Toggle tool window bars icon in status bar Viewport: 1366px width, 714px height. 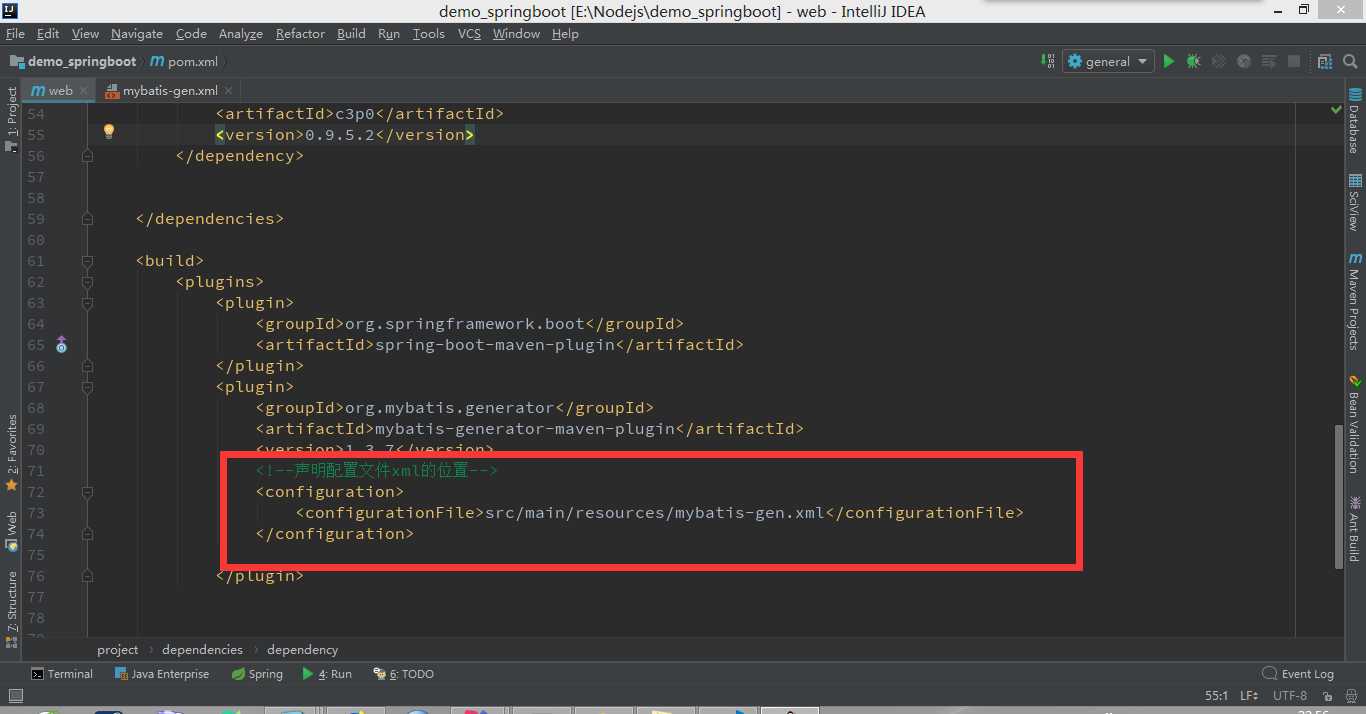15,695
